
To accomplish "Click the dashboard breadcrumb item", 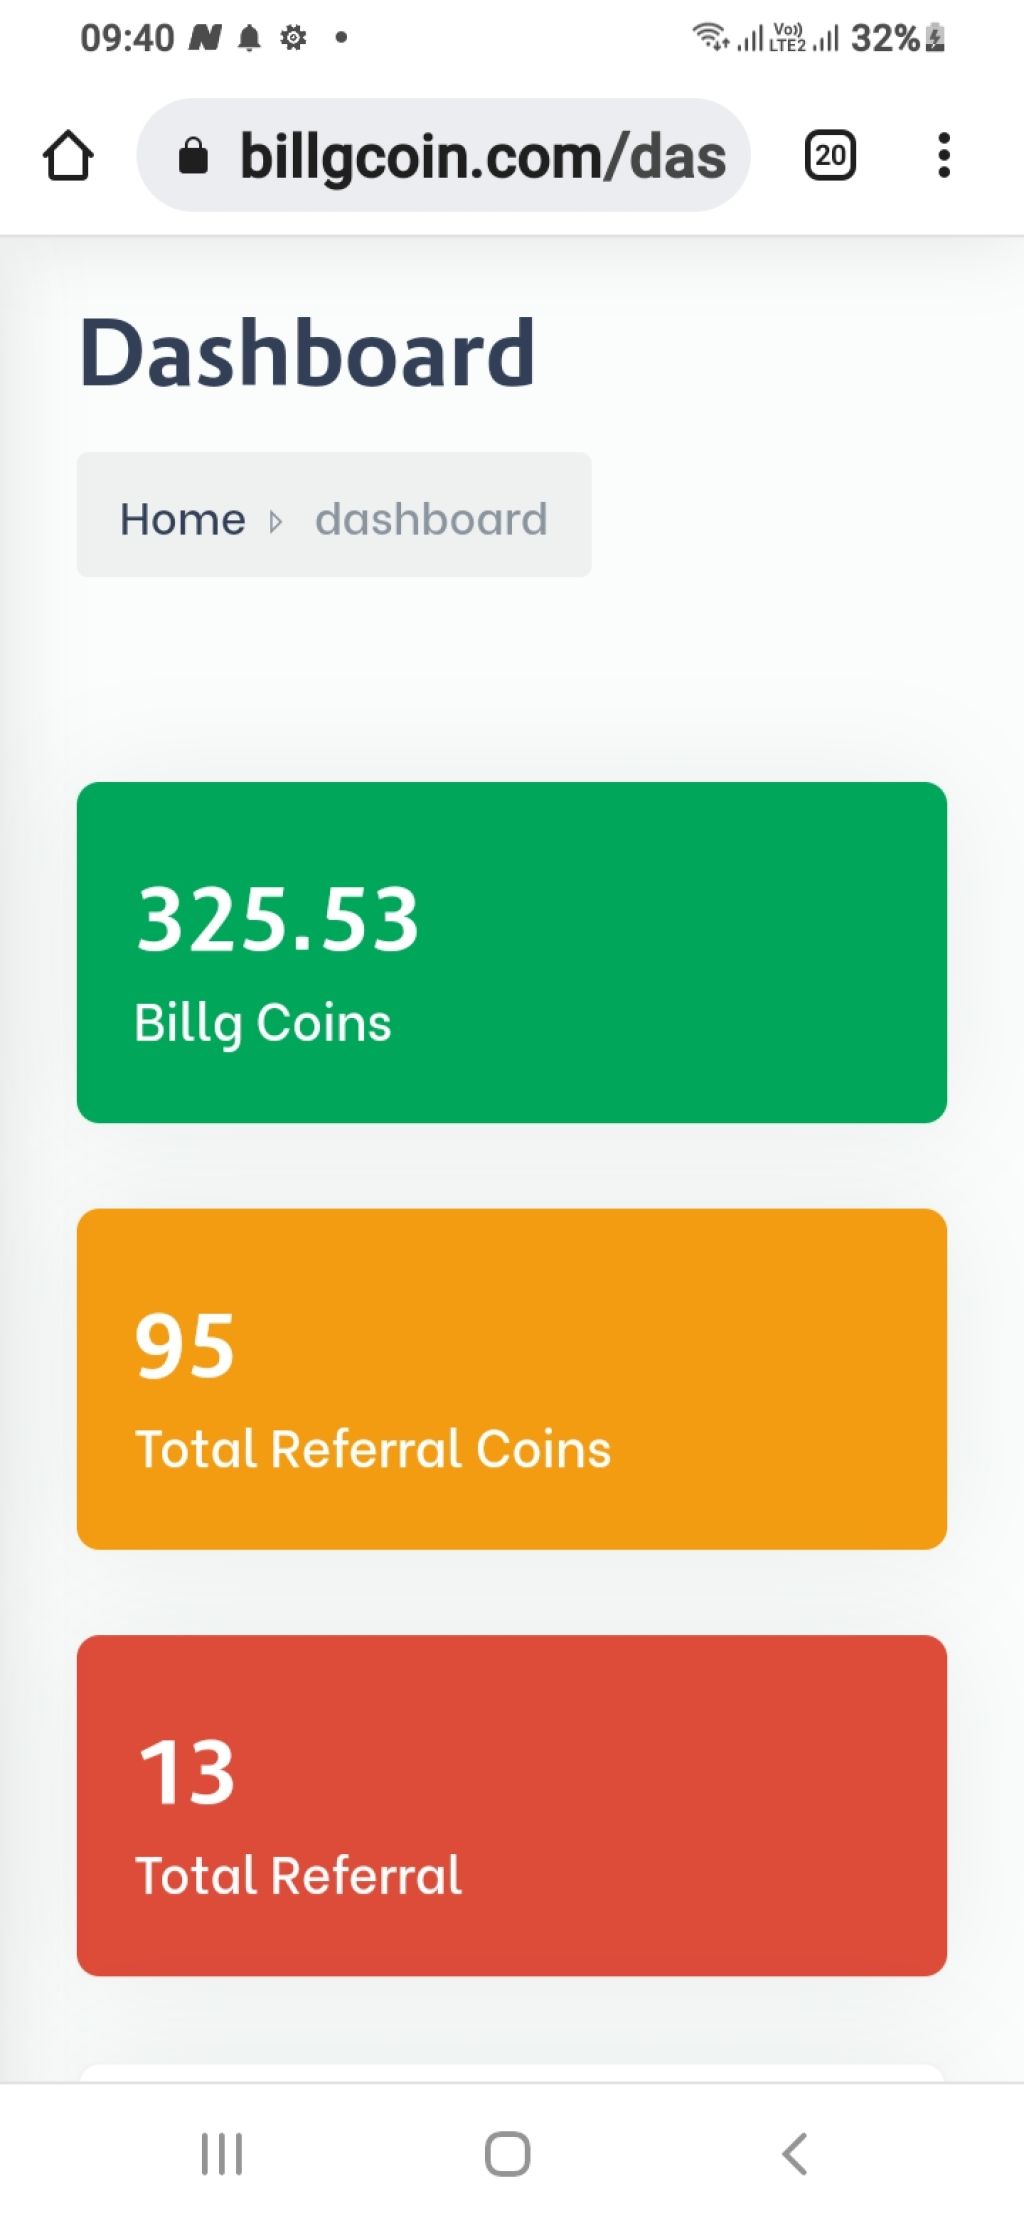I will coord(431,519).
